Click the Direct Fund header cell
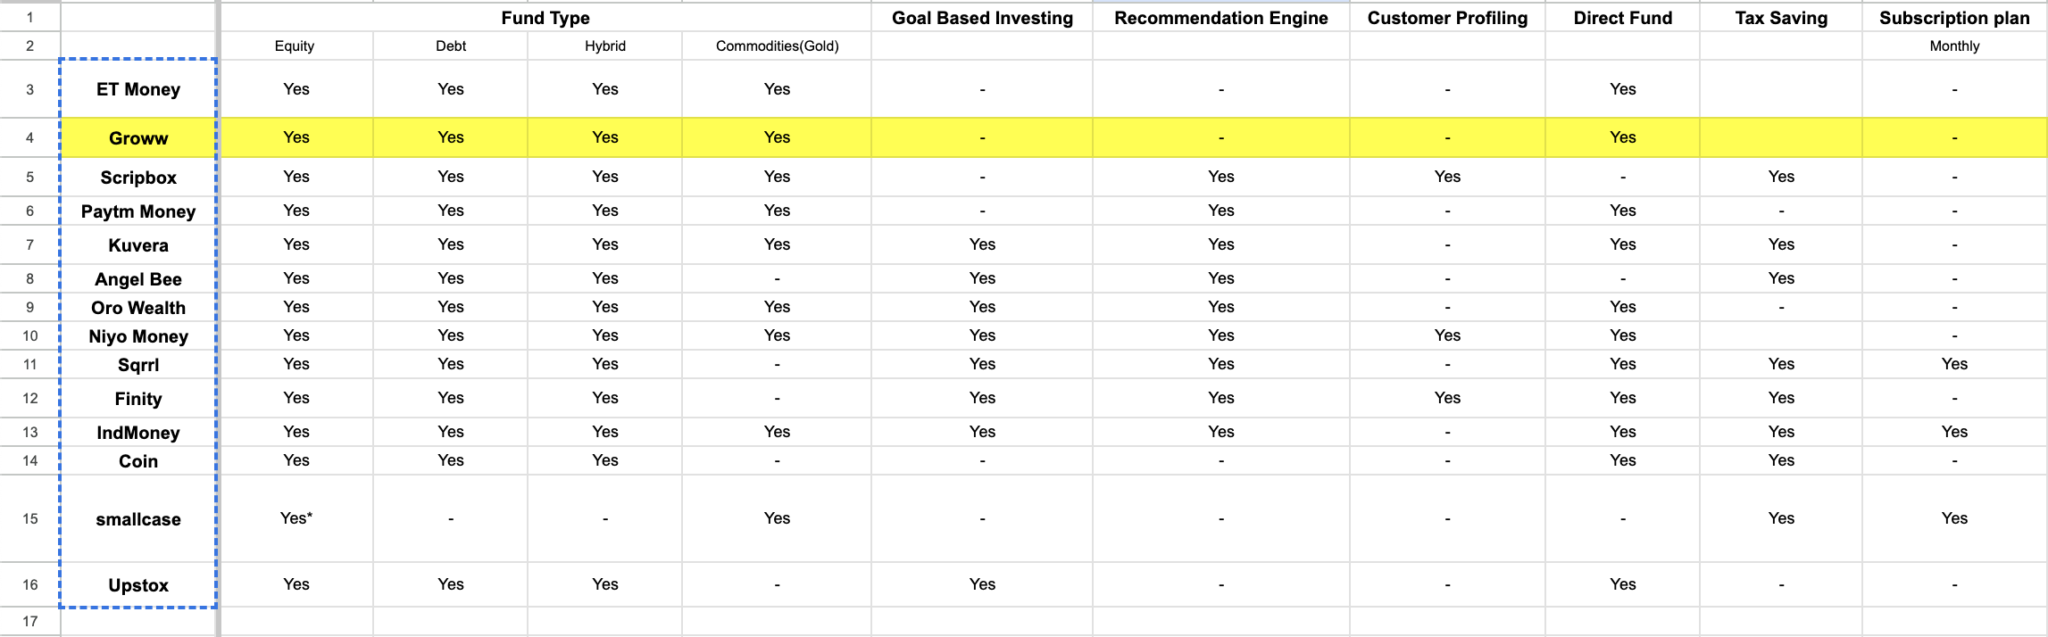2048x637 pixels. tap(1622, 18)
